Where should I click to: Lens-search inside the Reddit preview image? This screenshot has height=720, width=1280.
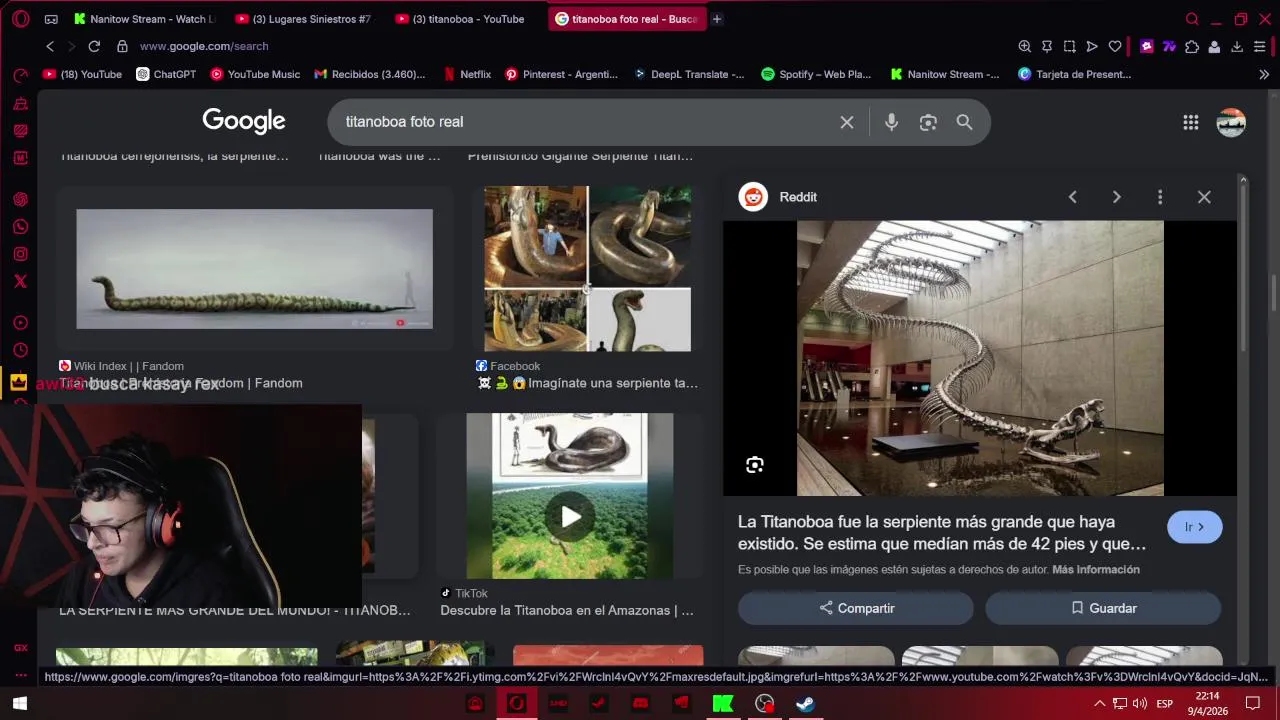(755, 465)
